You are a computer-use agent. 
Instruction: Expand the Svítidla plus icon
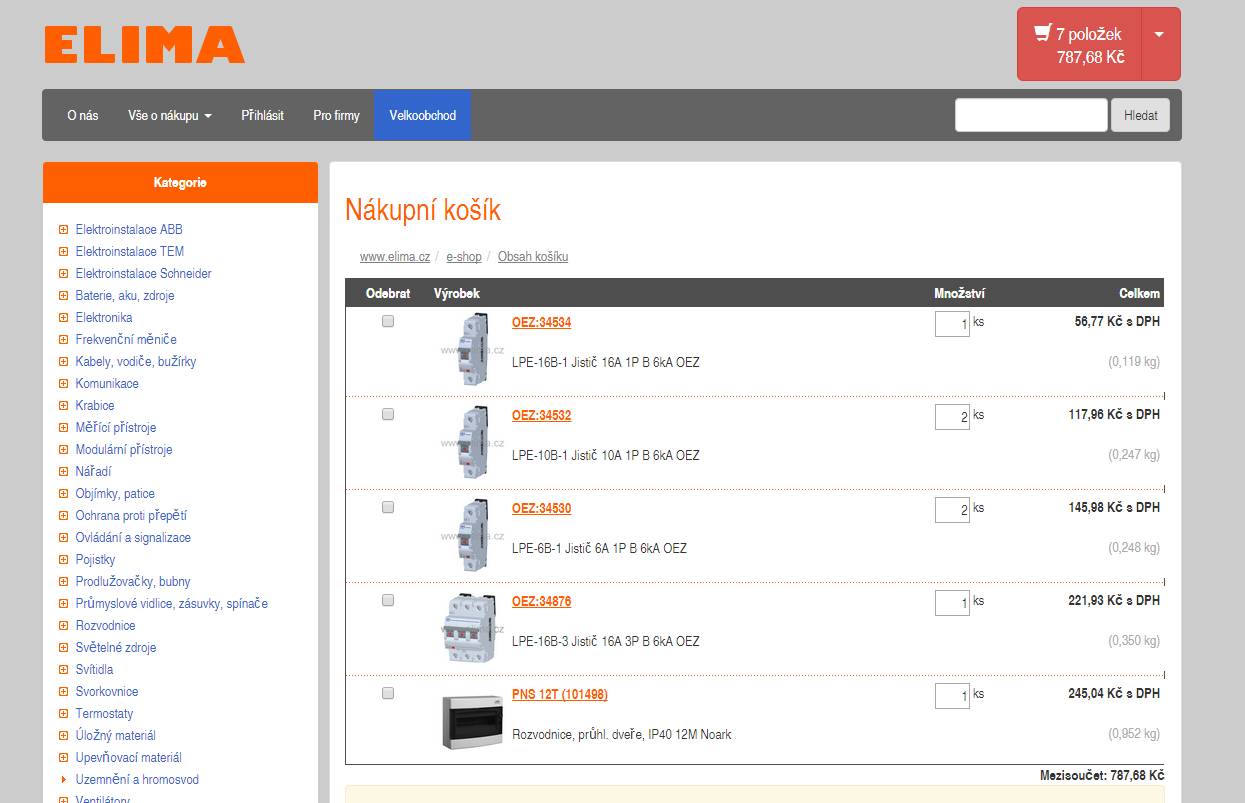[64, 669]
